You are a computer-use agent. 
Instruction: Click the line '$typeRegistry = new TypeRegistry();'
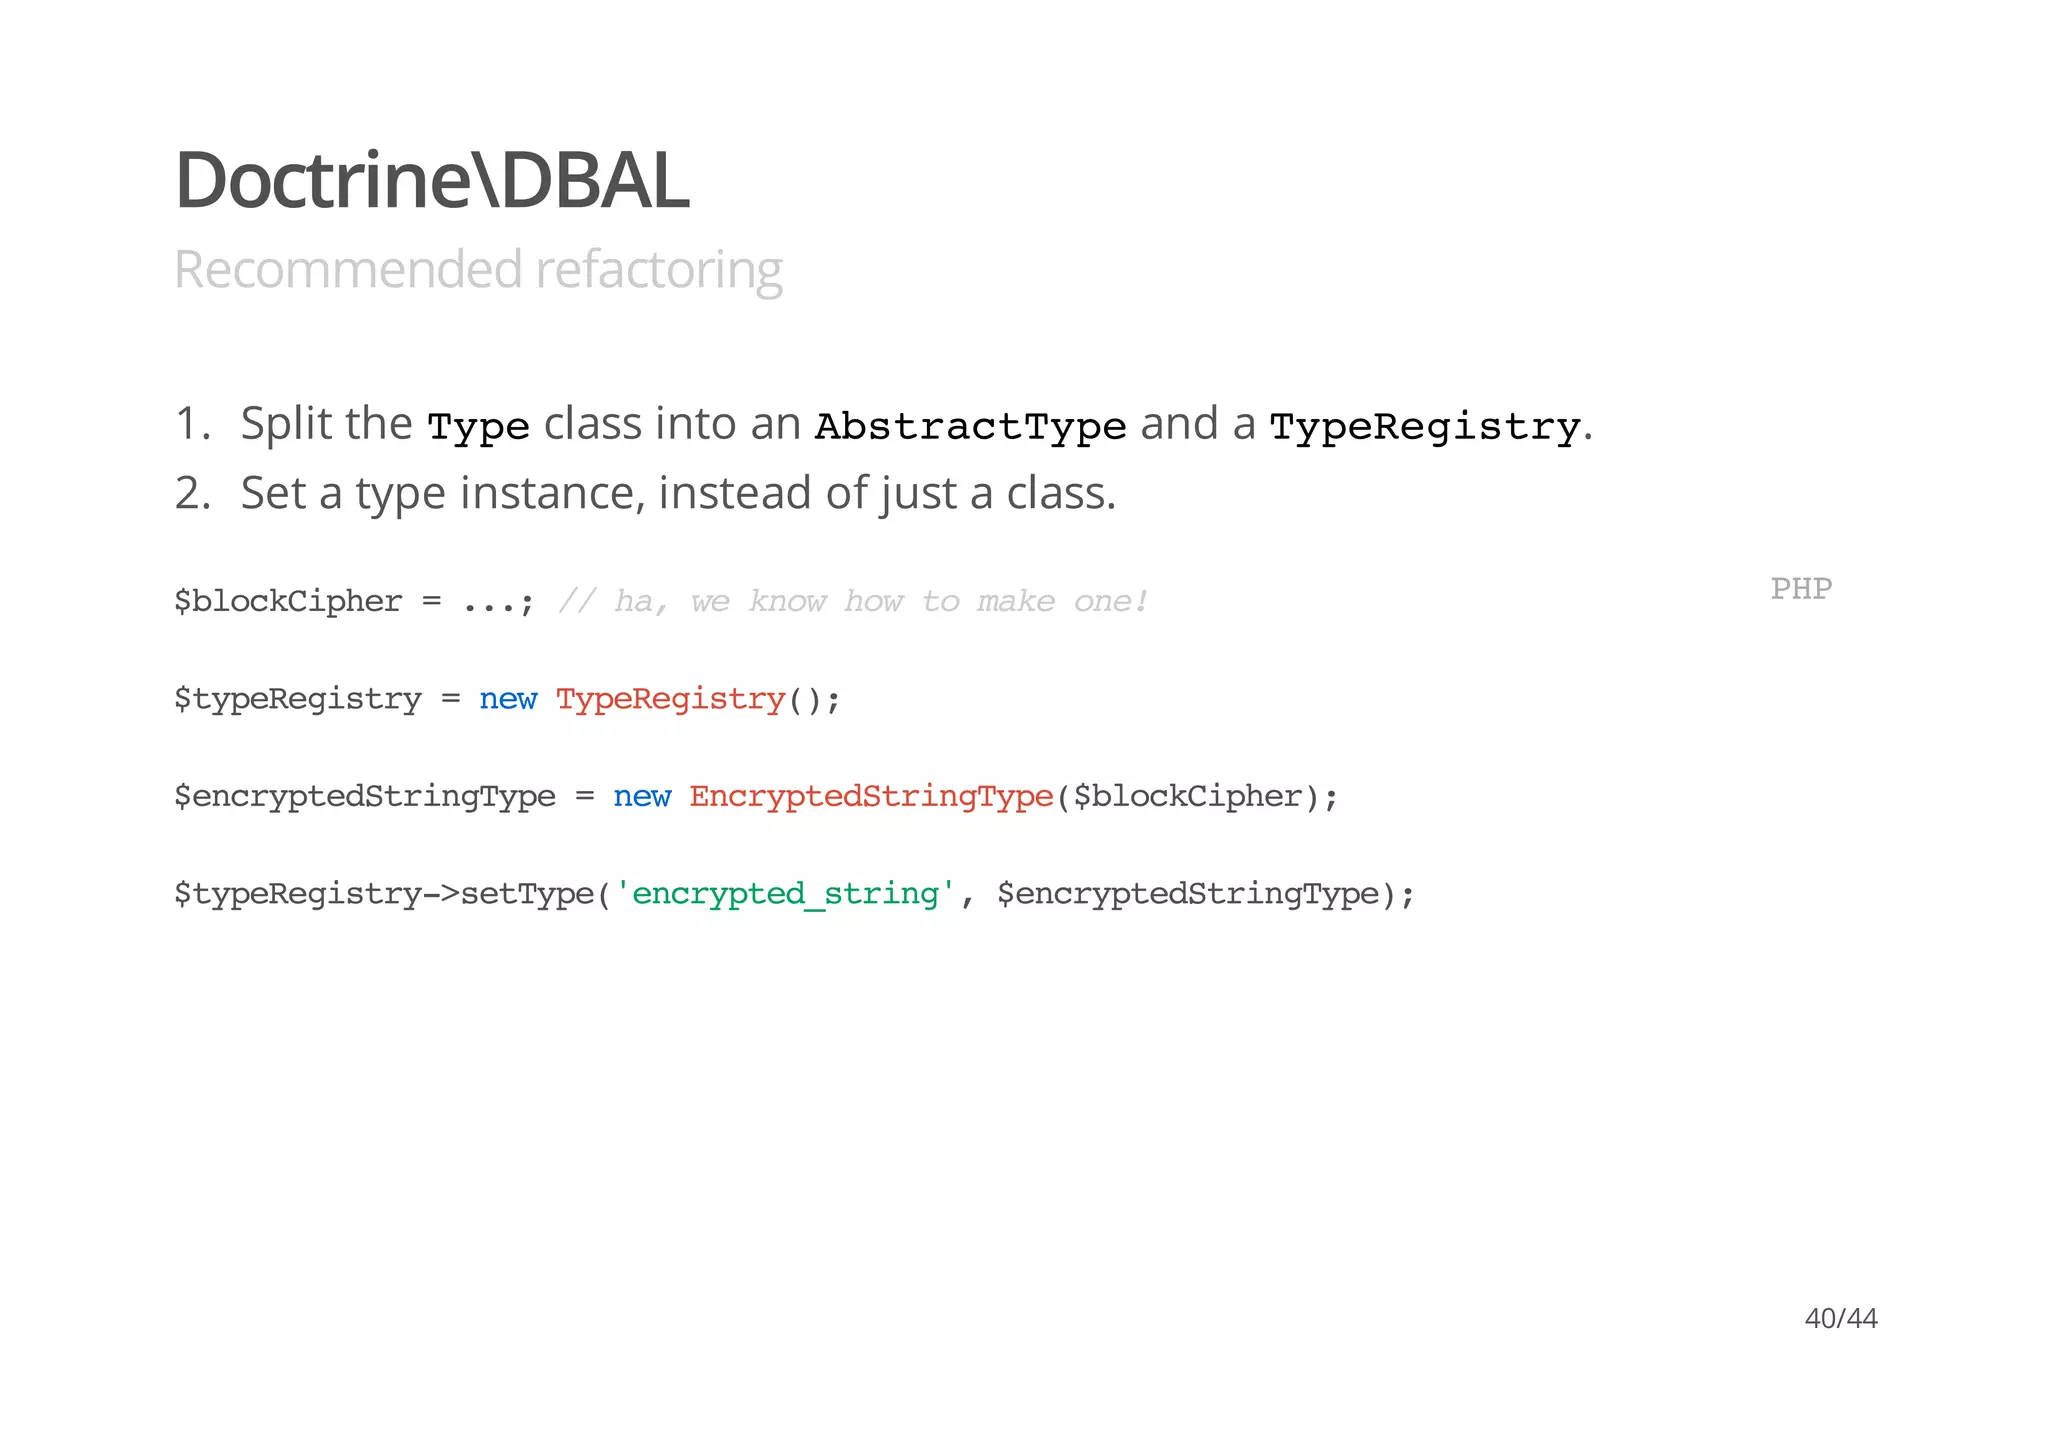[x=508, y=699]
